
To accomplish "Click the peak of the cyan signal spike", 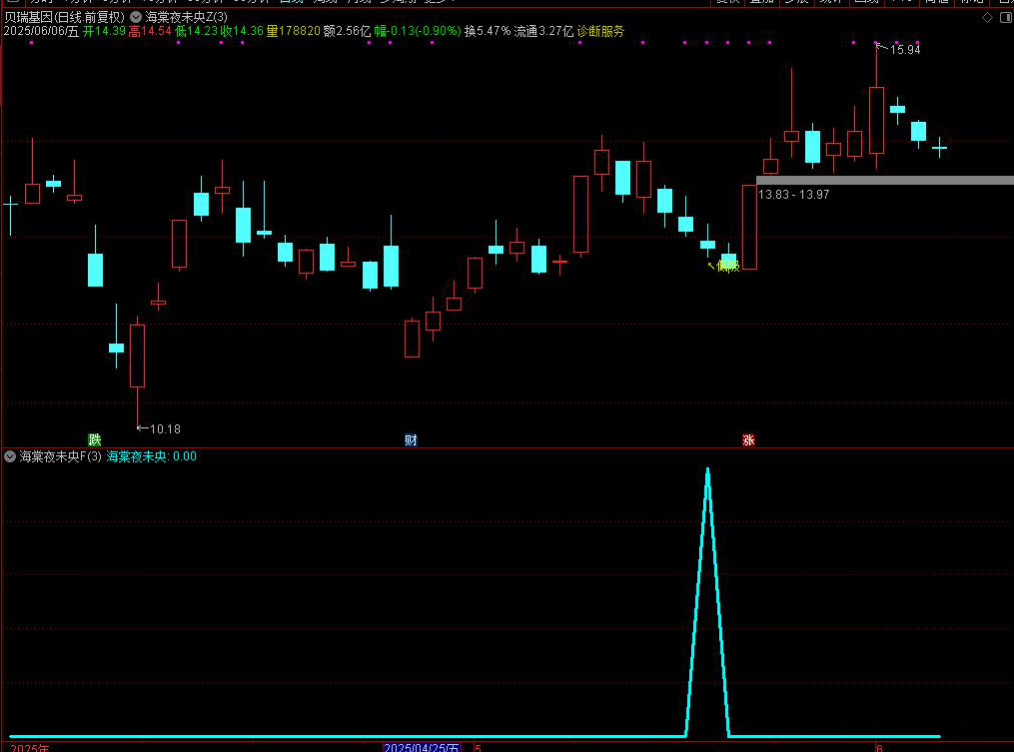I will (708, 469).
